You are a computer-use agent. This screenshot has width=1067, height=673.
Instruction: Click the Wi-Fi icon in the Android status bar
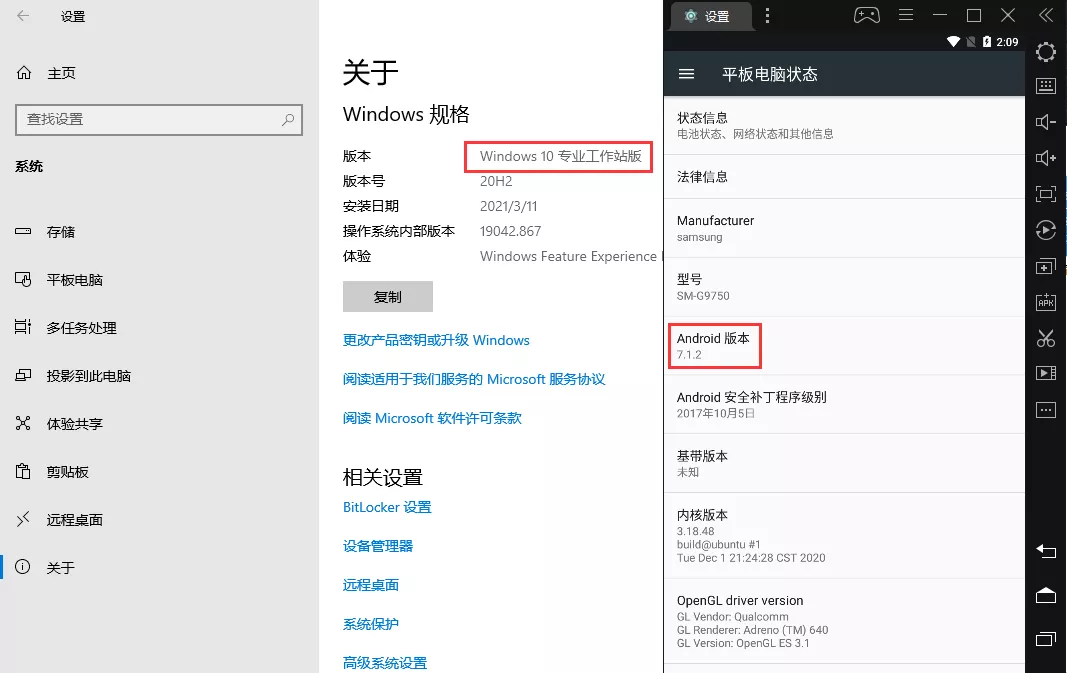coord(953,42)
